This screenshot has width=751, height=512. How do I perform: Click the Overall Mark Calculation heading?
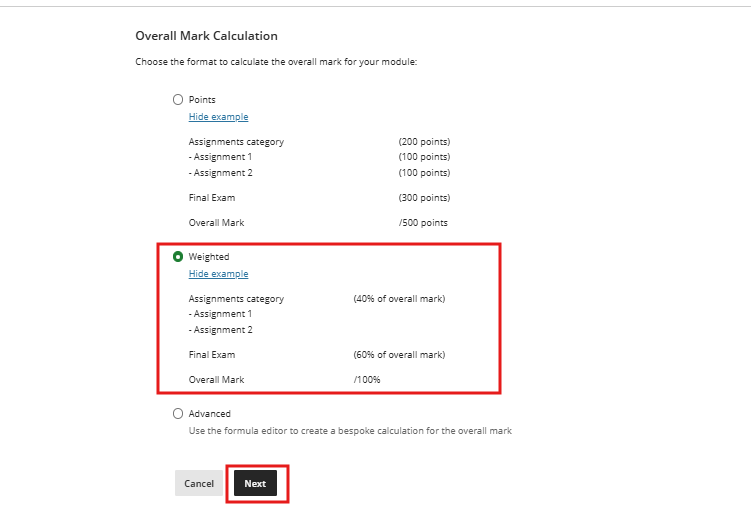[206, 36]
